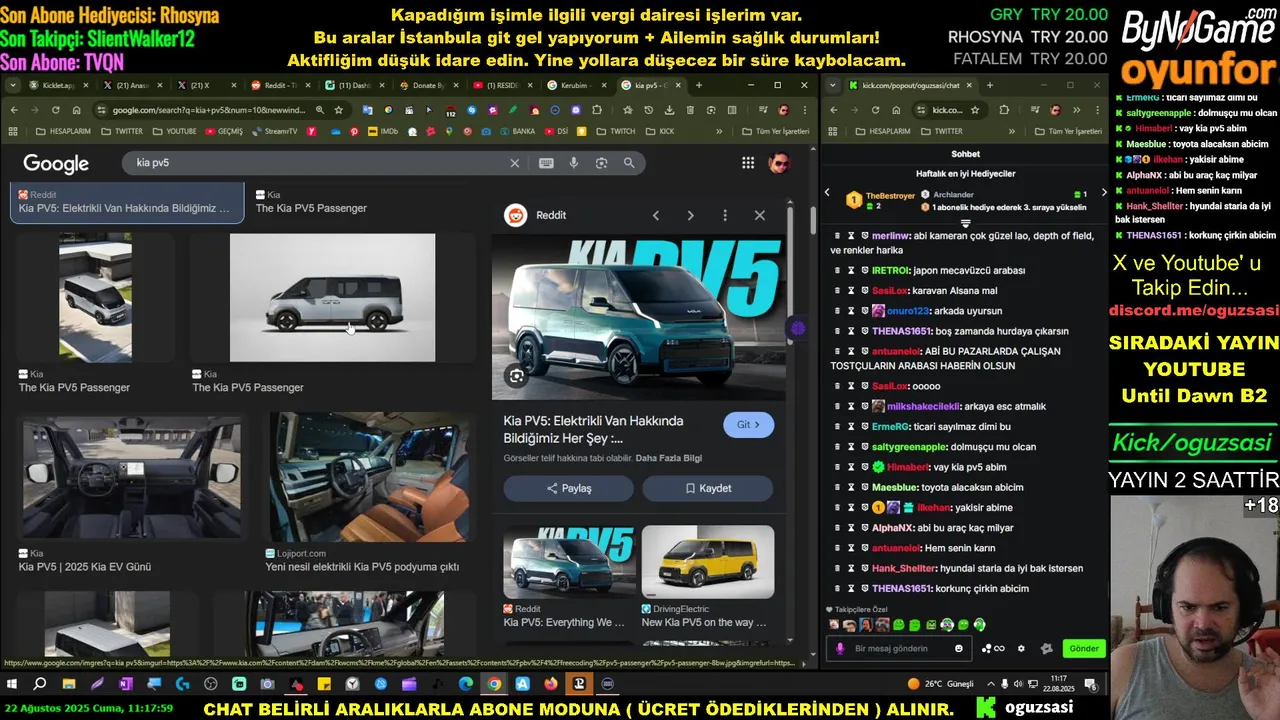Expand hidden bookmarks chevron in Google window

pos(719,131)
